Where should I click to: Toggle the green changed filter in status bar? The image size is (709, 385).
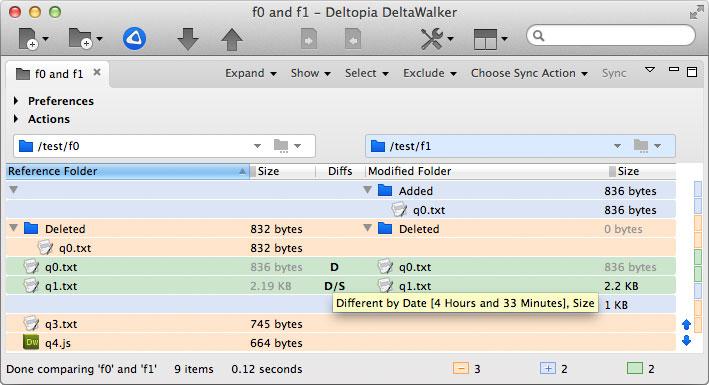pos(635,369)
